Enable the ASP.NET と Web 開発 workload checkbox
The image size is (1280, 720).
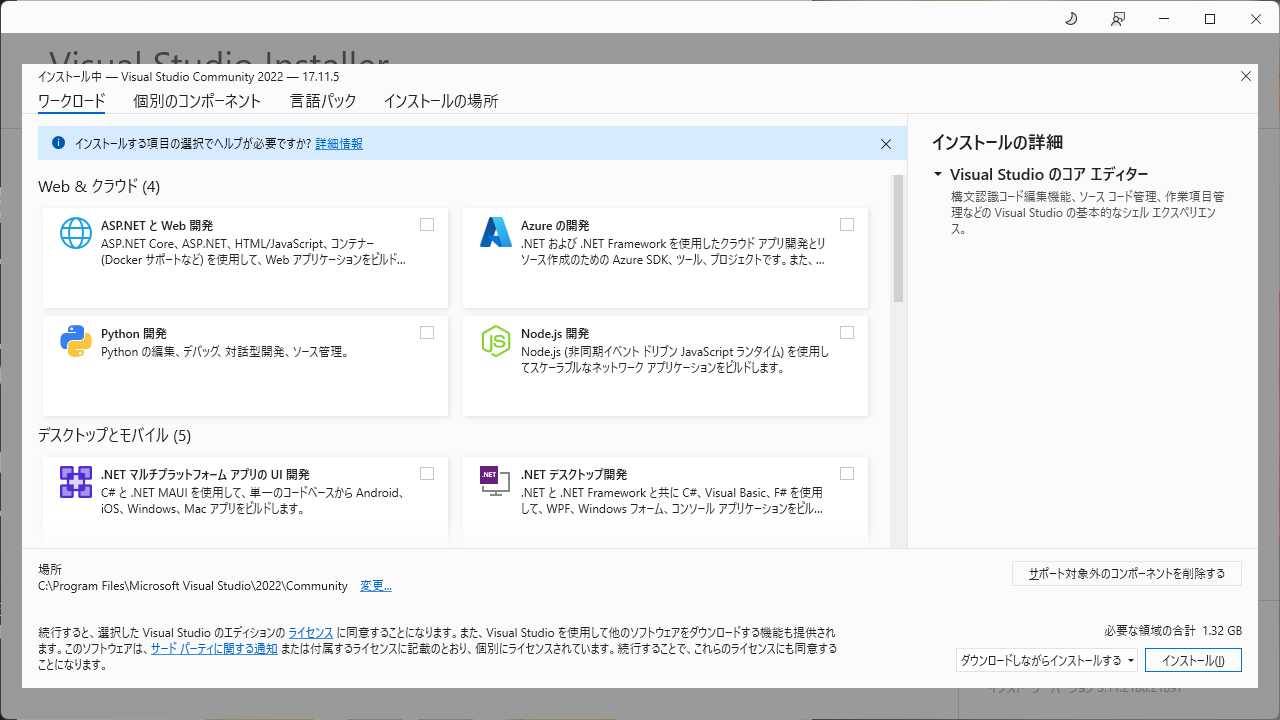click(x=427, y=225)
